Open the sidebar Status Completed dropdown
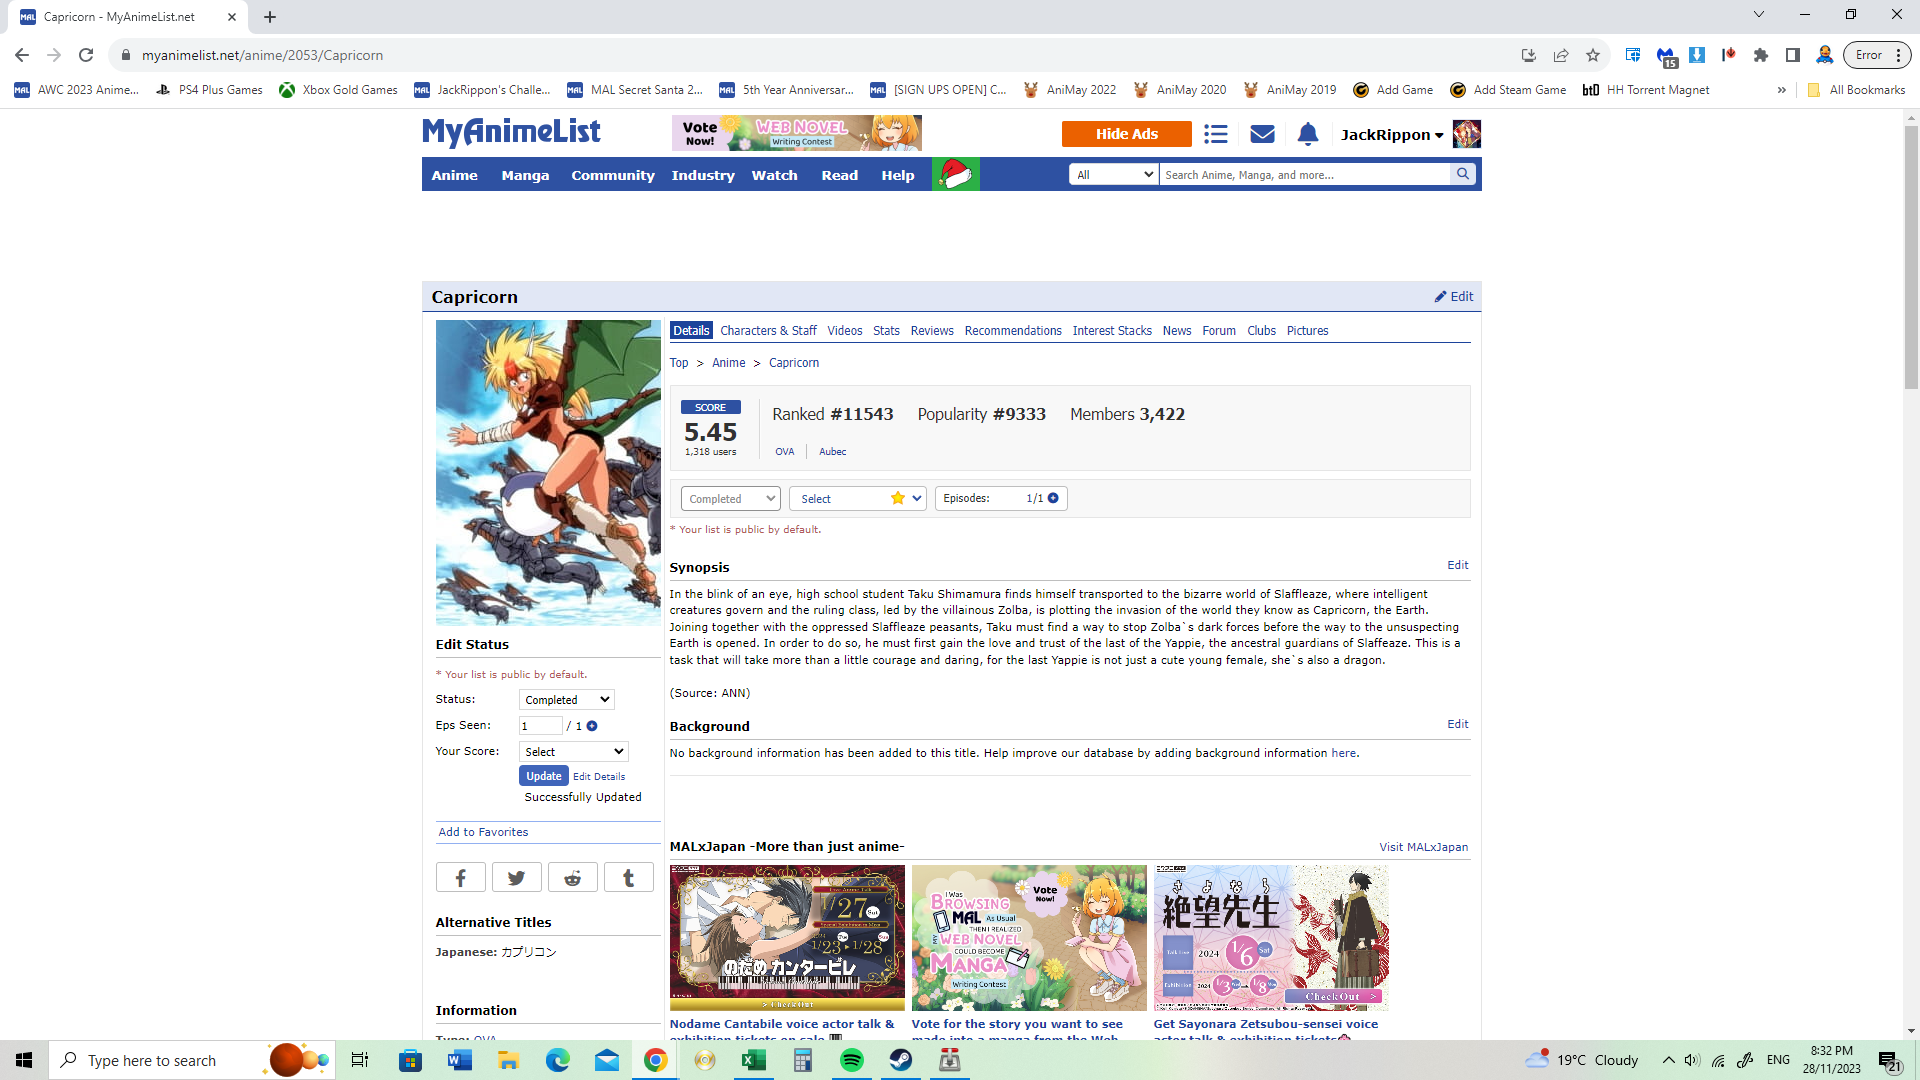Viewport: 1920px width, 1080px height. coord(566,700)
